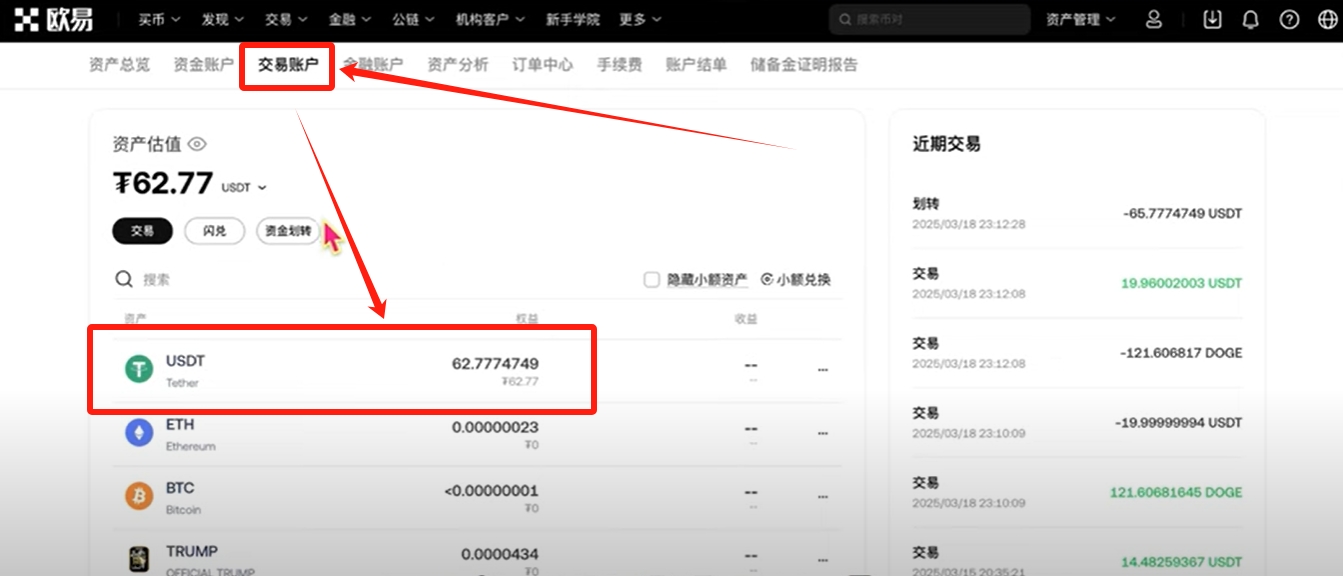
Task: Switch to the 资金账户 tab
Action: click(204, 64)
